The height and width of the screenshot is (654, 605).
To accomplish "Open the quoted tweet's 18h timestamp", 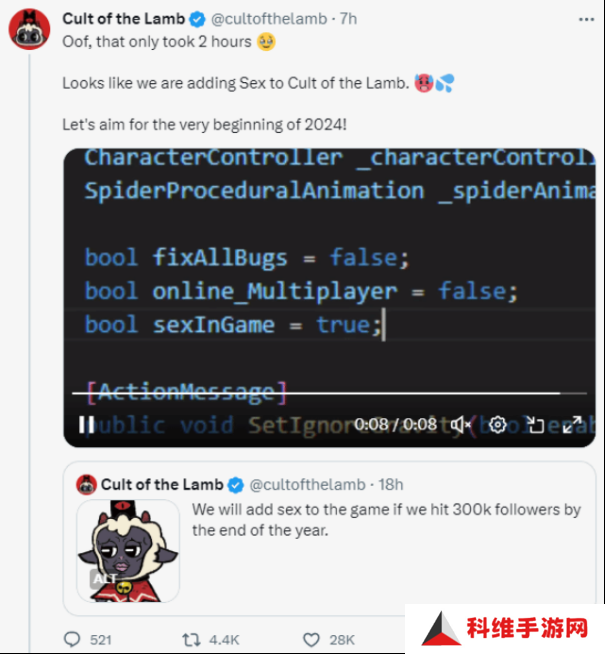I will coord(391,485).
